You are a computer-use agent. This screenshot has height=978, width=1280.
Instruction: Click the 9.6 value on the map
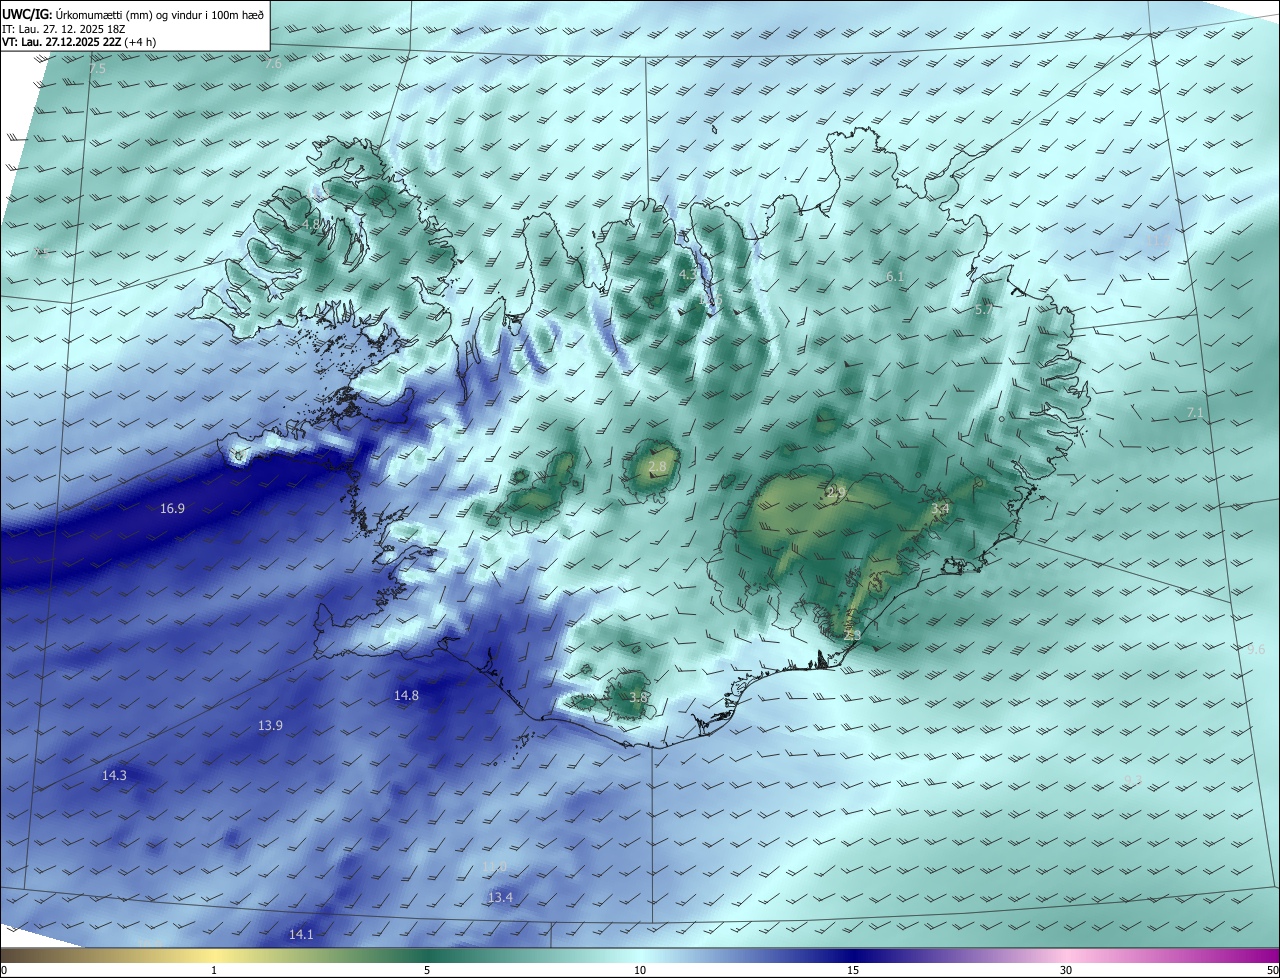[1256, 649]
